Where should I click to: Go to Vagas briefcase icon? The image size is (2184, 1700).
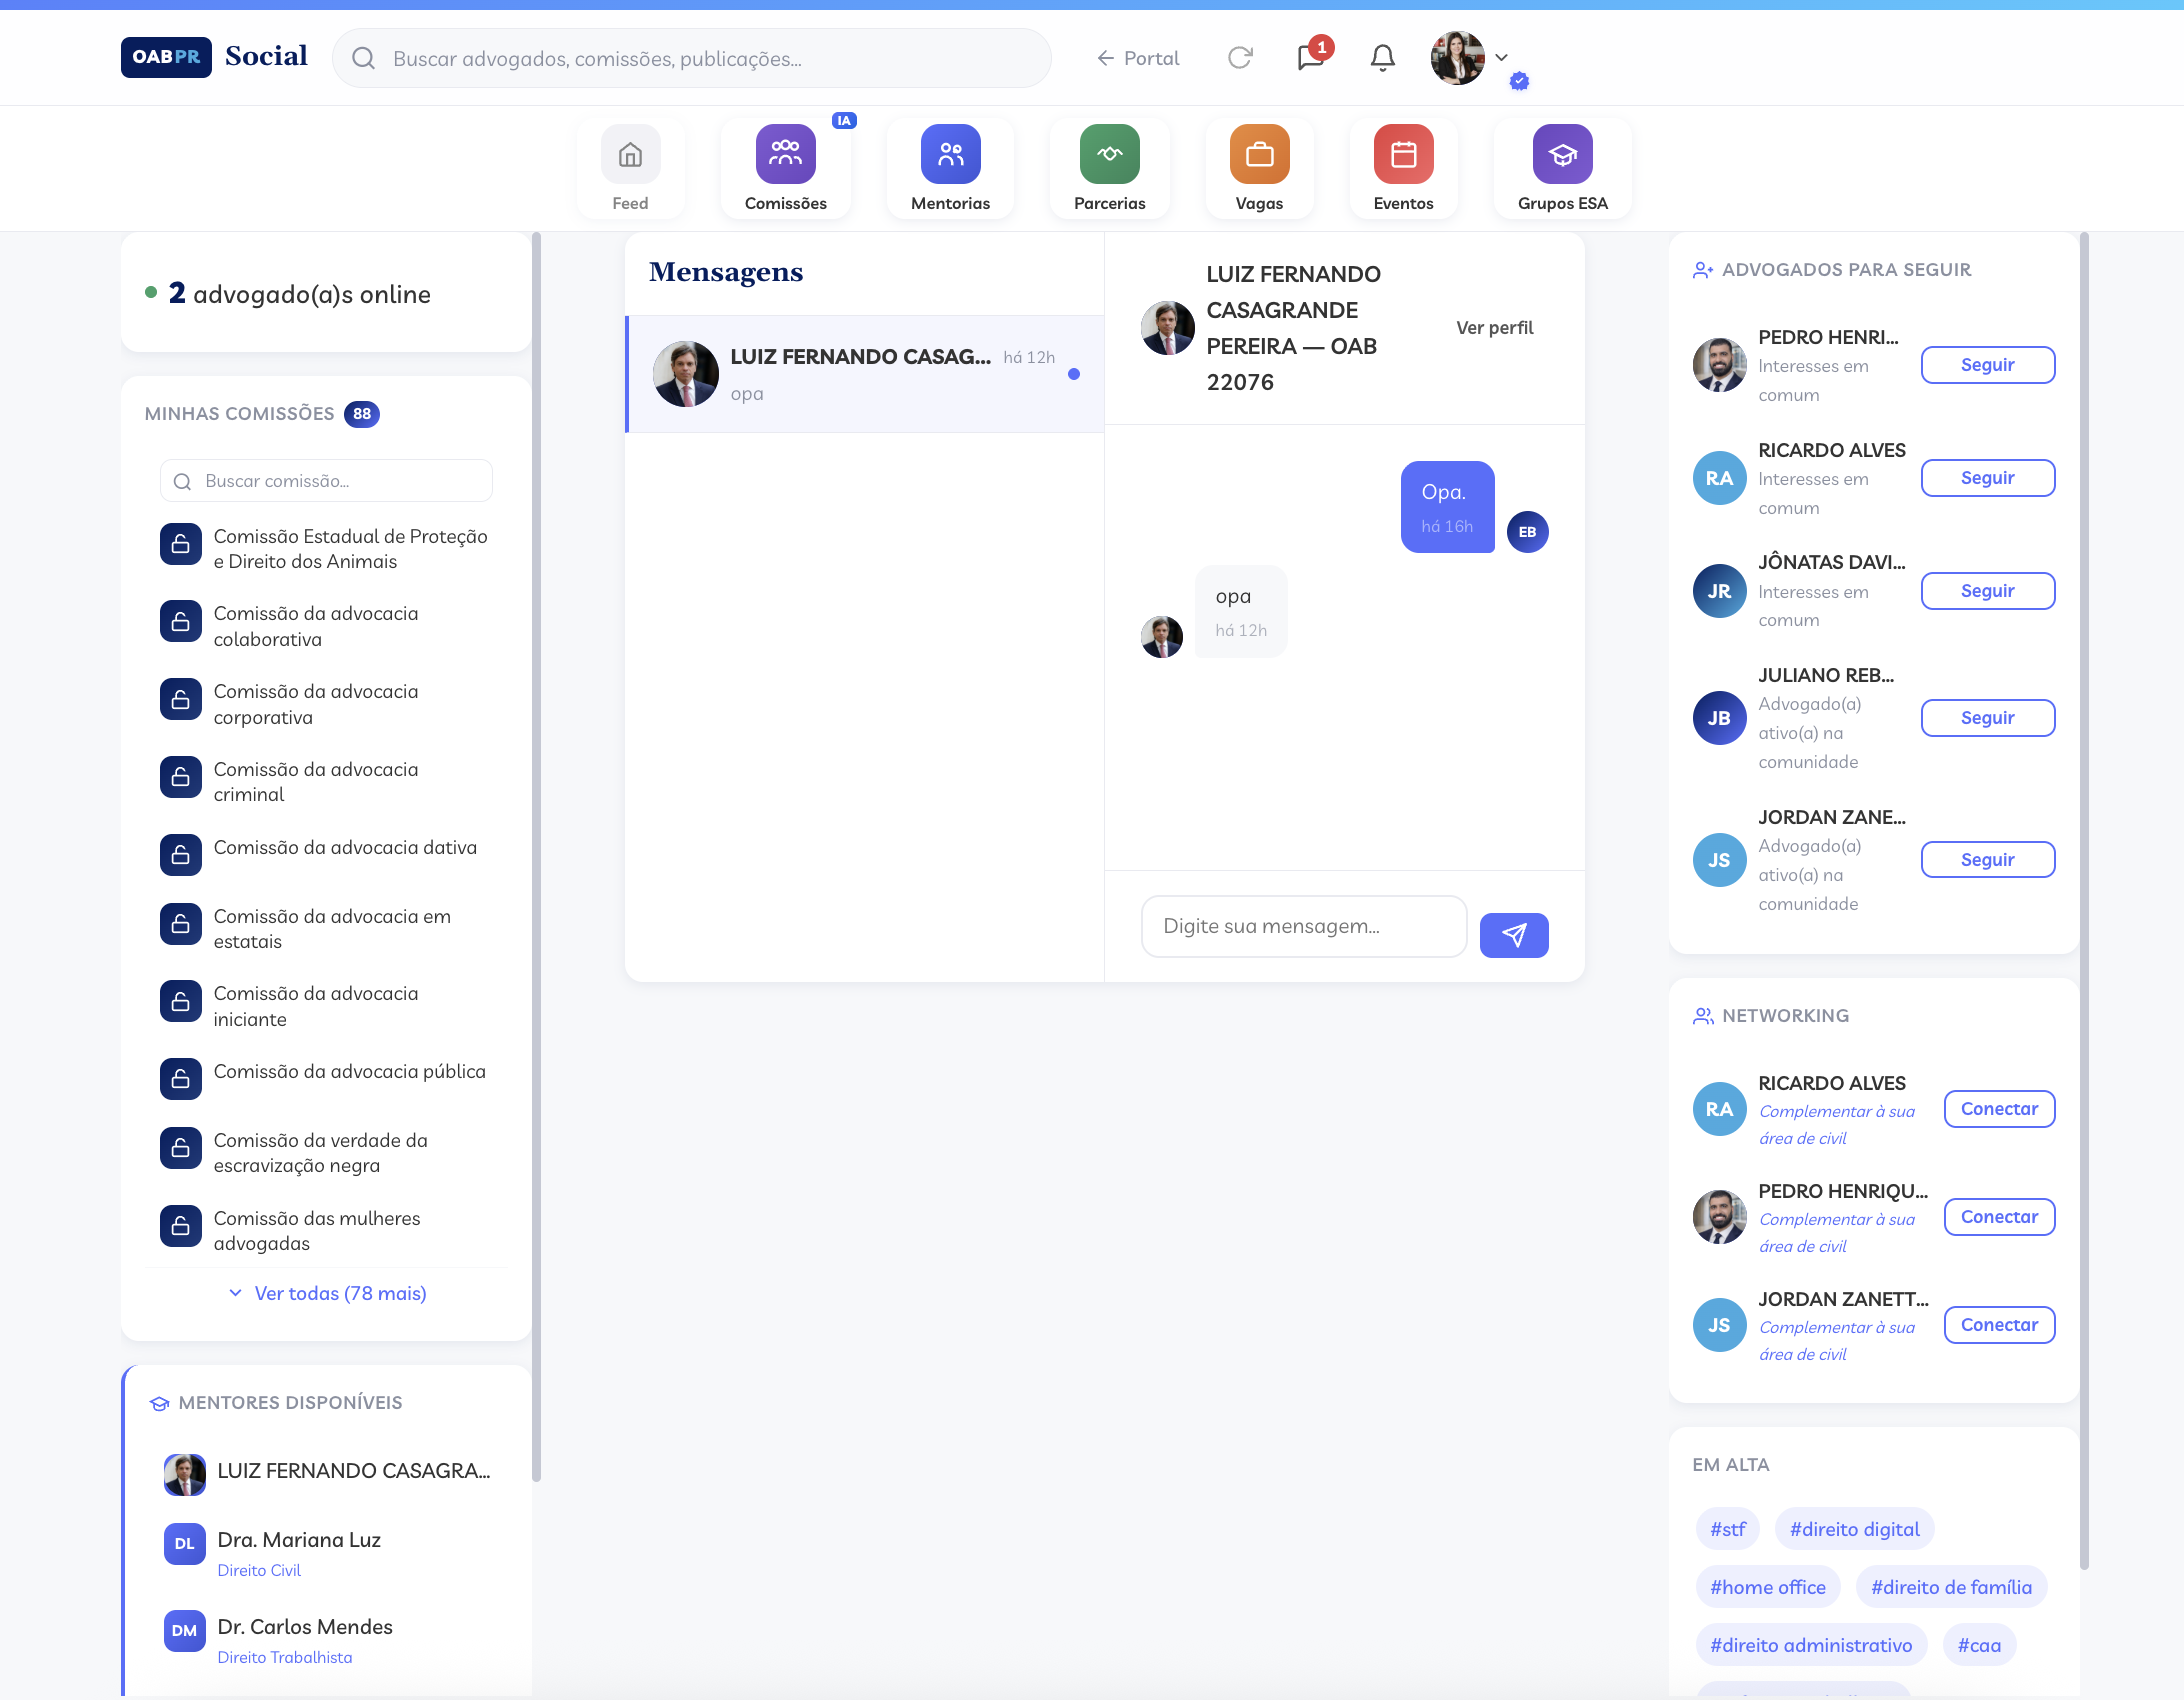point(1259,155)
